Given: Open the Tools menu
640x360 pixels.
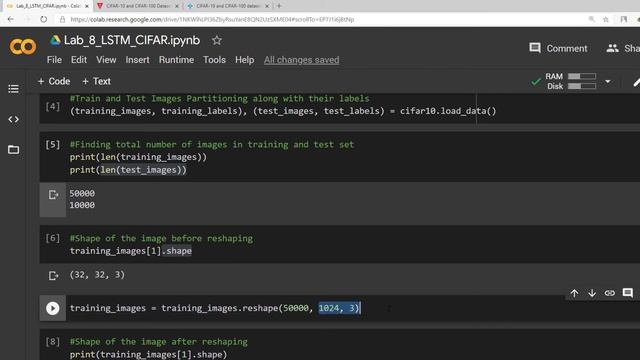Looking at the screenshot, I should point(214,60).
